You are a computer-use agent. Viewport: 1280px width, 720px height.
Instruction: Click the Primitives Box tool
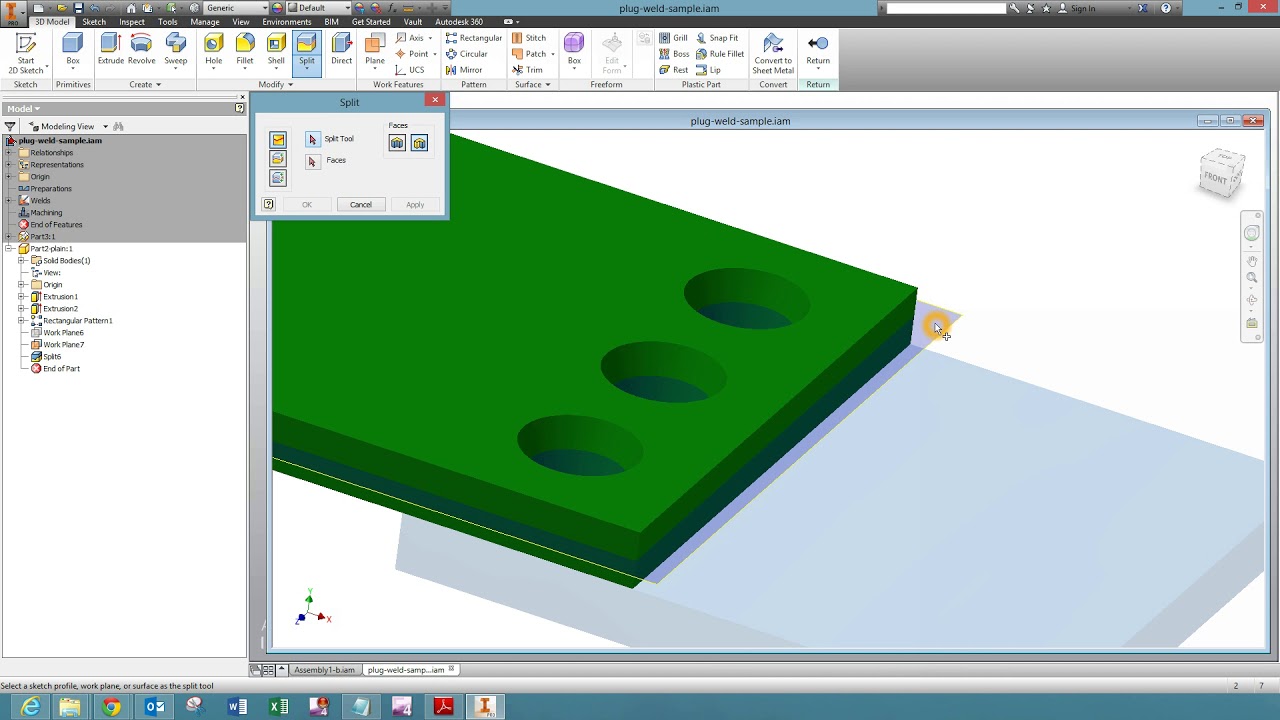click(73, 50)
